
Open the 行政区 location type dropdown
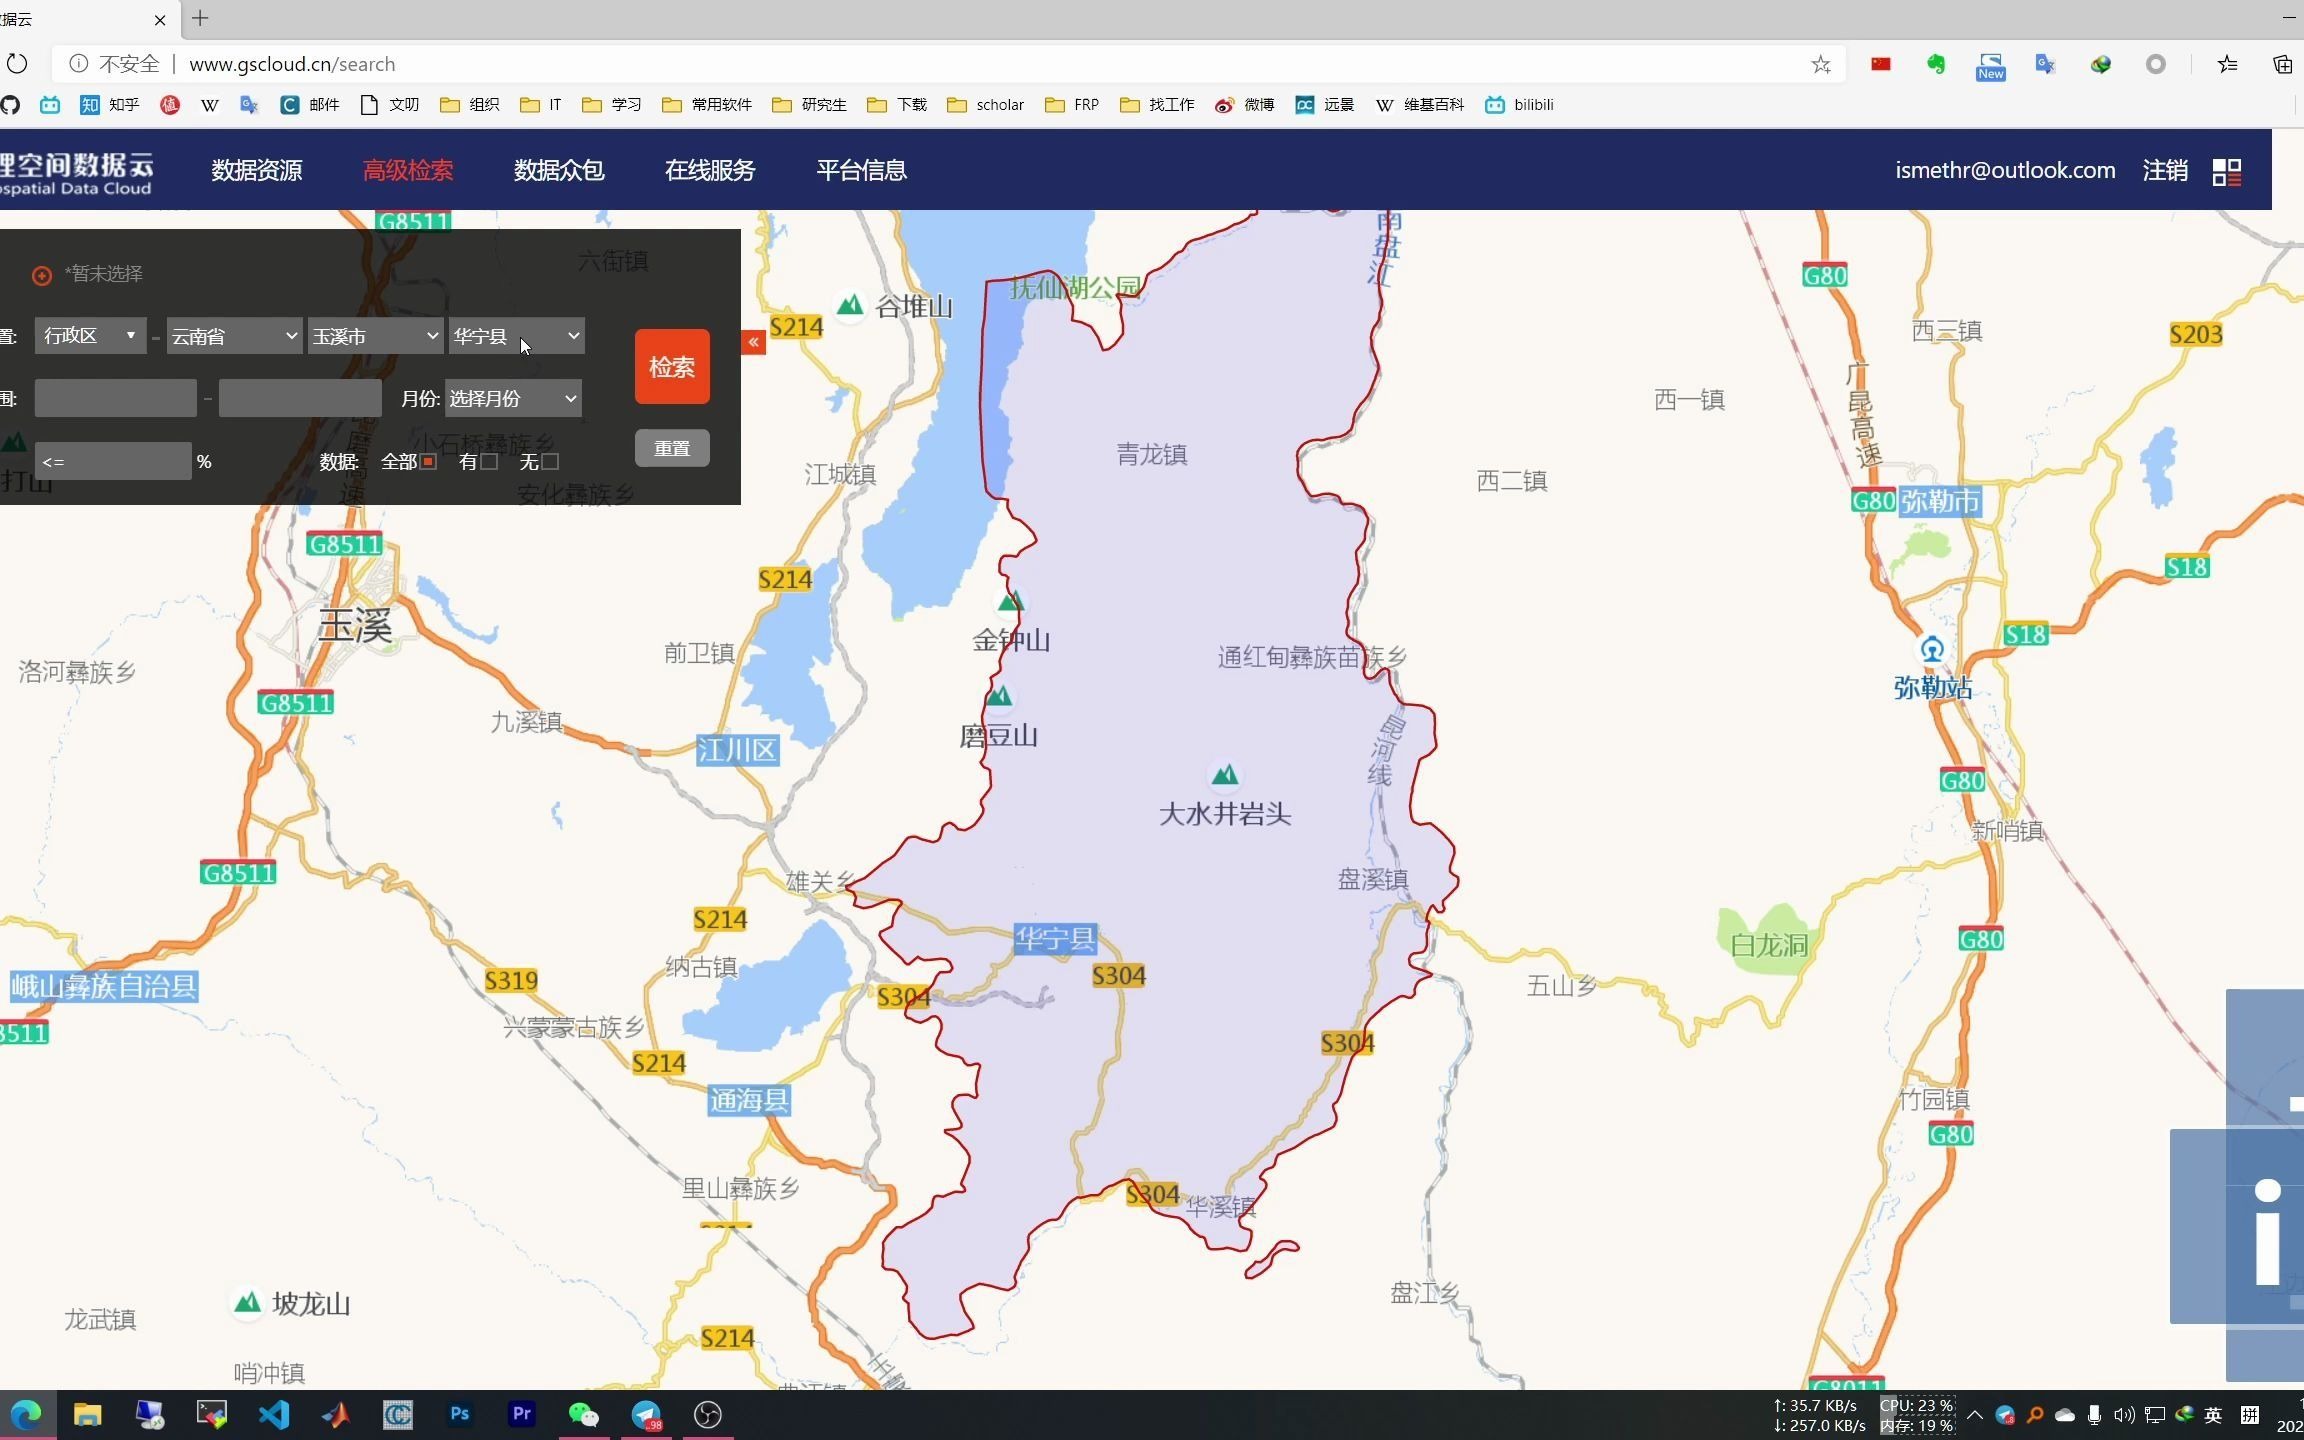click(90, 336)
